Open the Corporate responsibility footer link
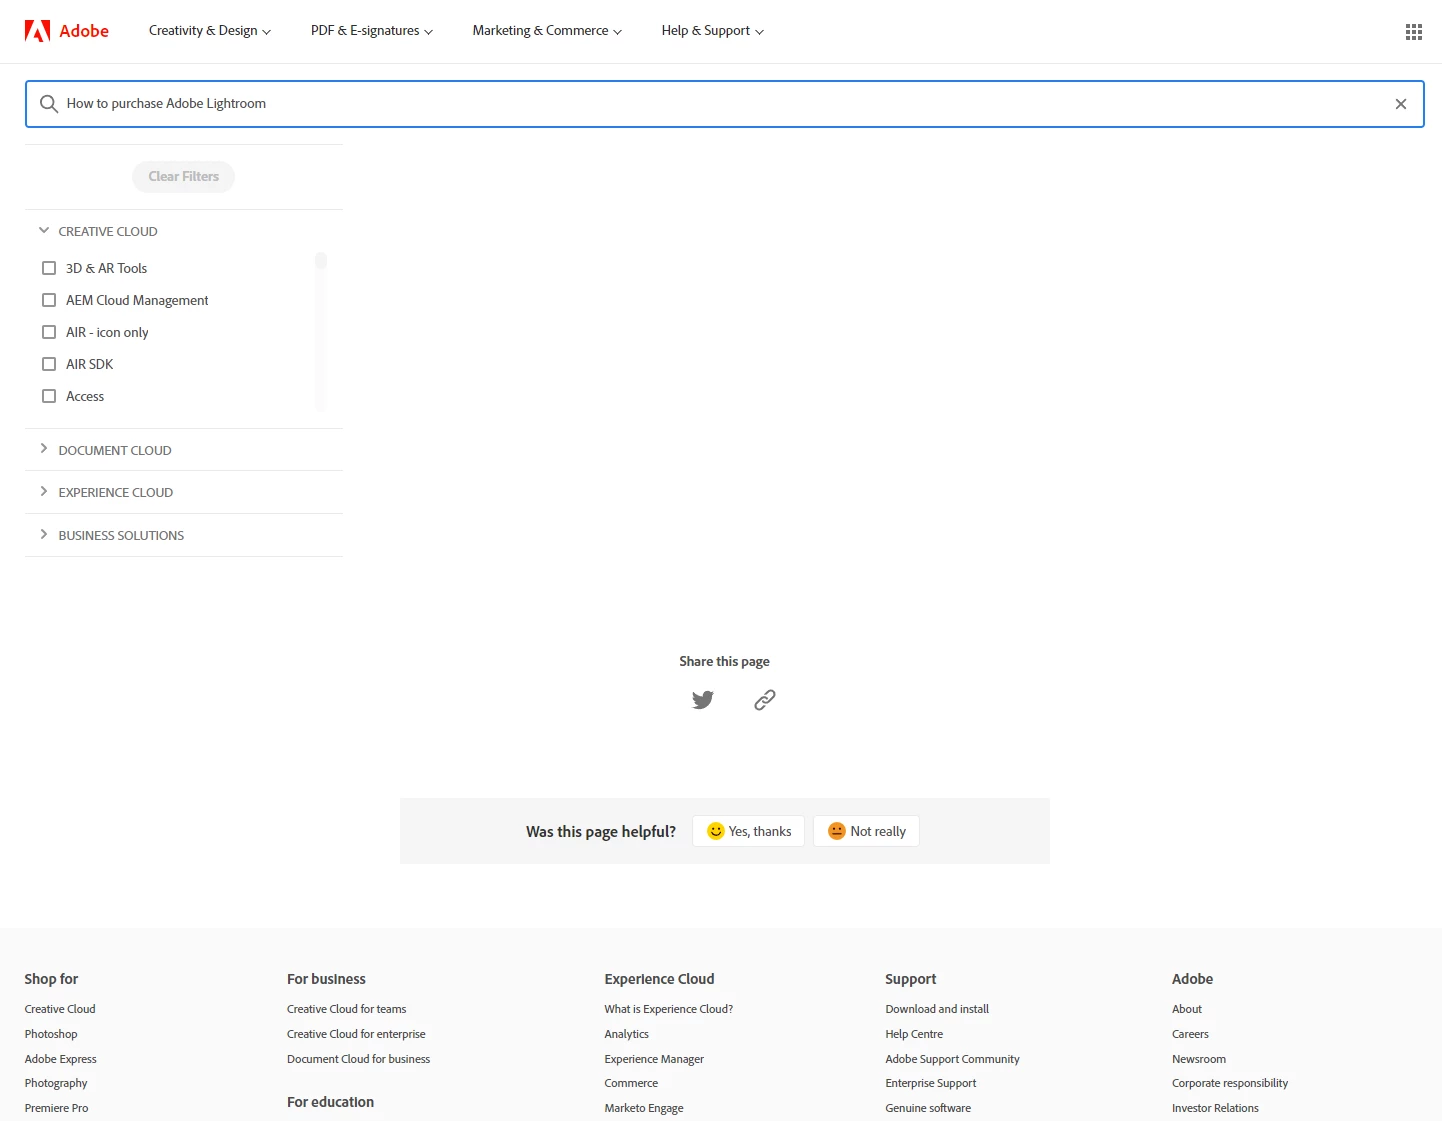1442x1121 pixels. (1230, 1083)
